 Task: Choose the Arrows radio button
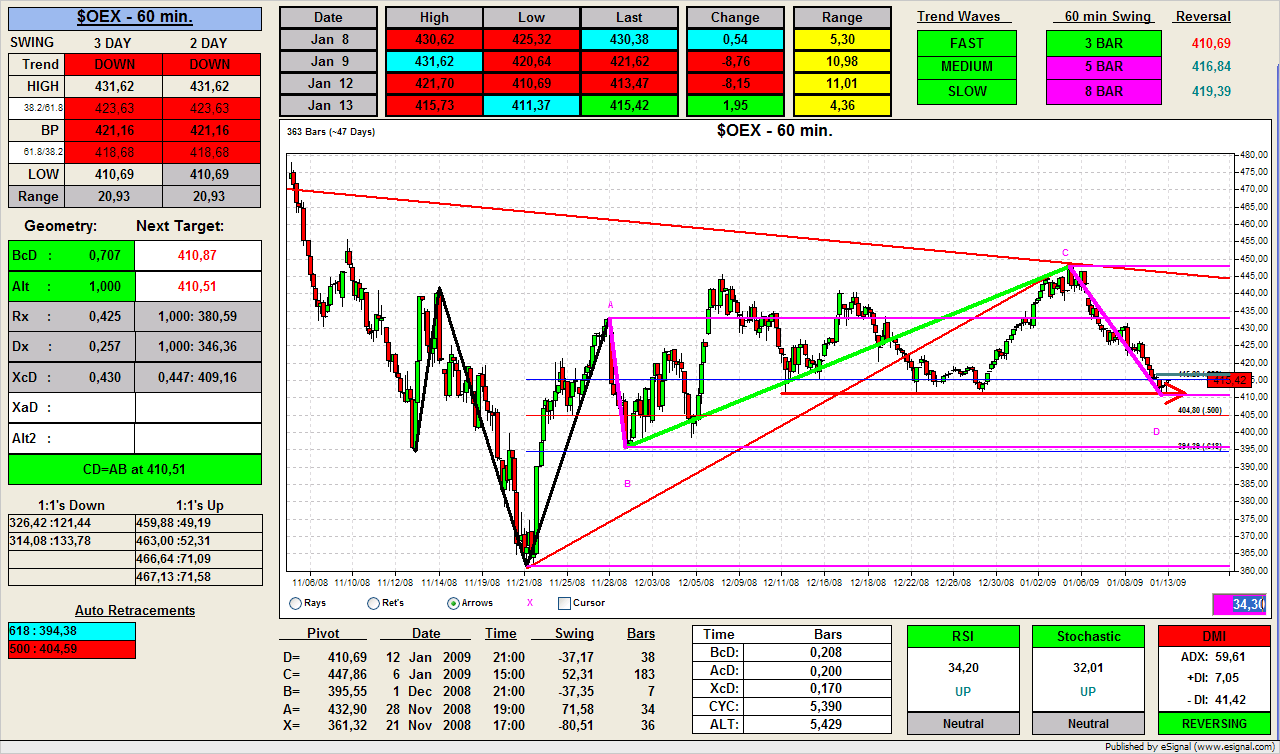pyautogui.click(x=453, y=603)
